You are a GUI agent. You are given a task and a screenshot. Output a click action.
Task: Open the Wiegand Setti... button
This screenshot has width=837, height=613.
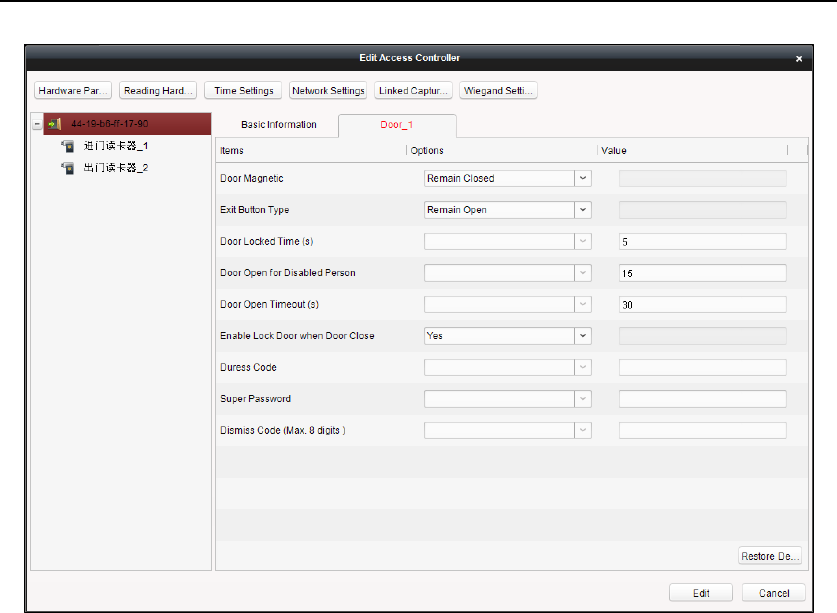[498, 91]
